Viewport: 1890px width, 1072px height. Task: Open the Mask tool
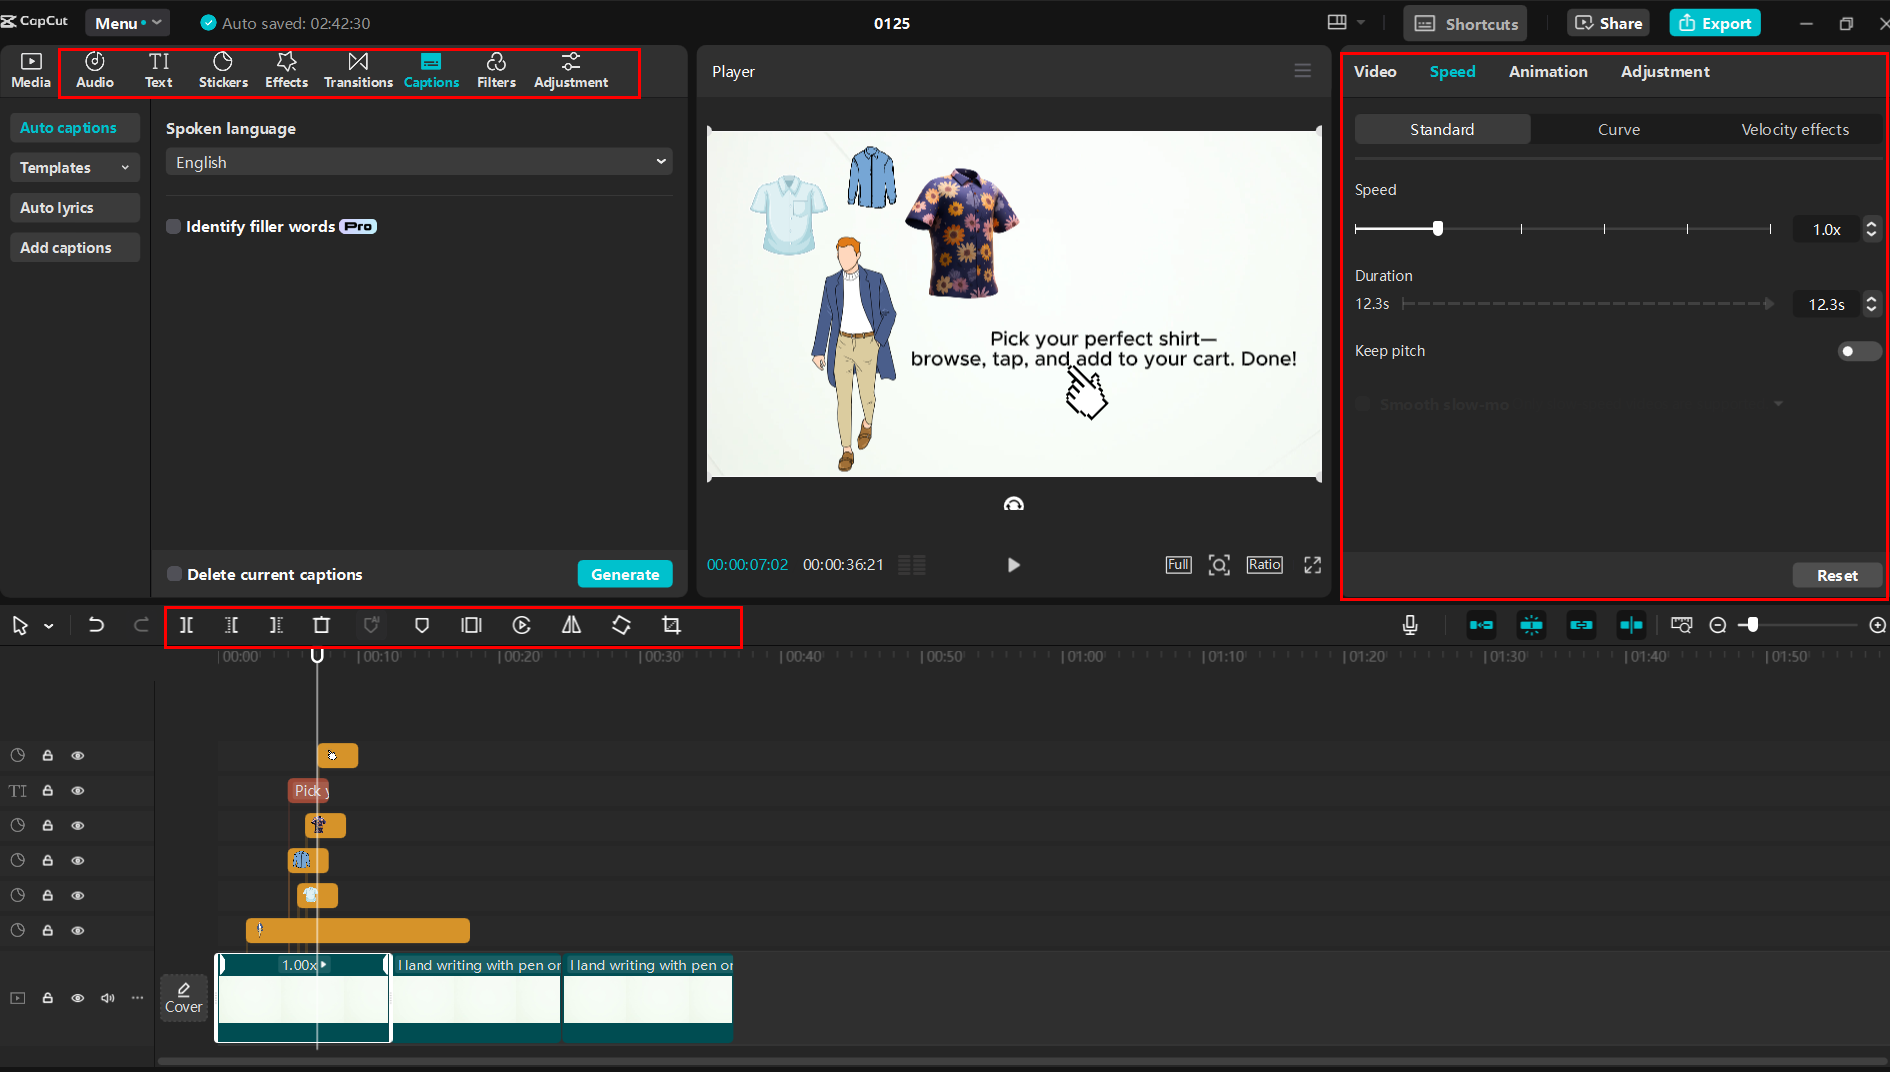pos(421,625)
